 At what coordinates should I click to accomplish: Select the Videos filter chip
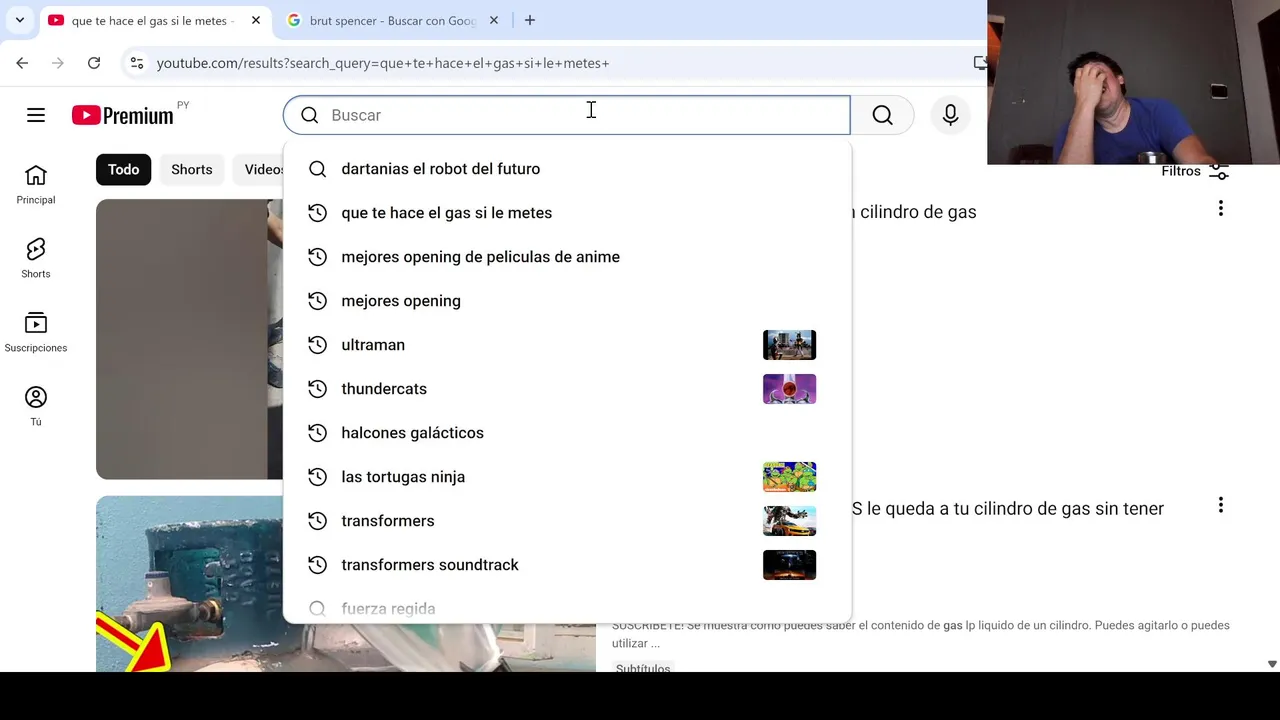pos(259,170)
